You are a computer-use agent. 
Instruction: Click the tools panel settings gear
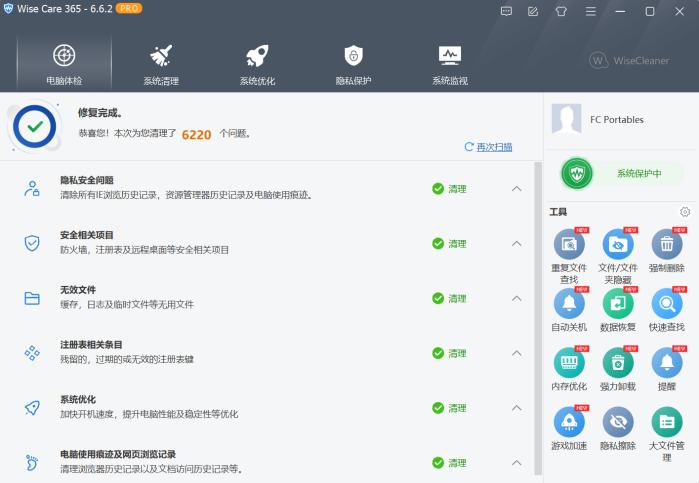(x=685, y=212)
